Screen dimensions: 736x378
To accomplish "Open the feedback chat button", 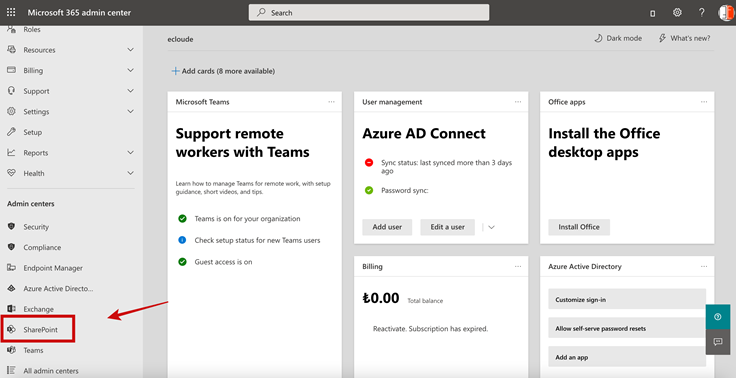I will coord(718,342).
